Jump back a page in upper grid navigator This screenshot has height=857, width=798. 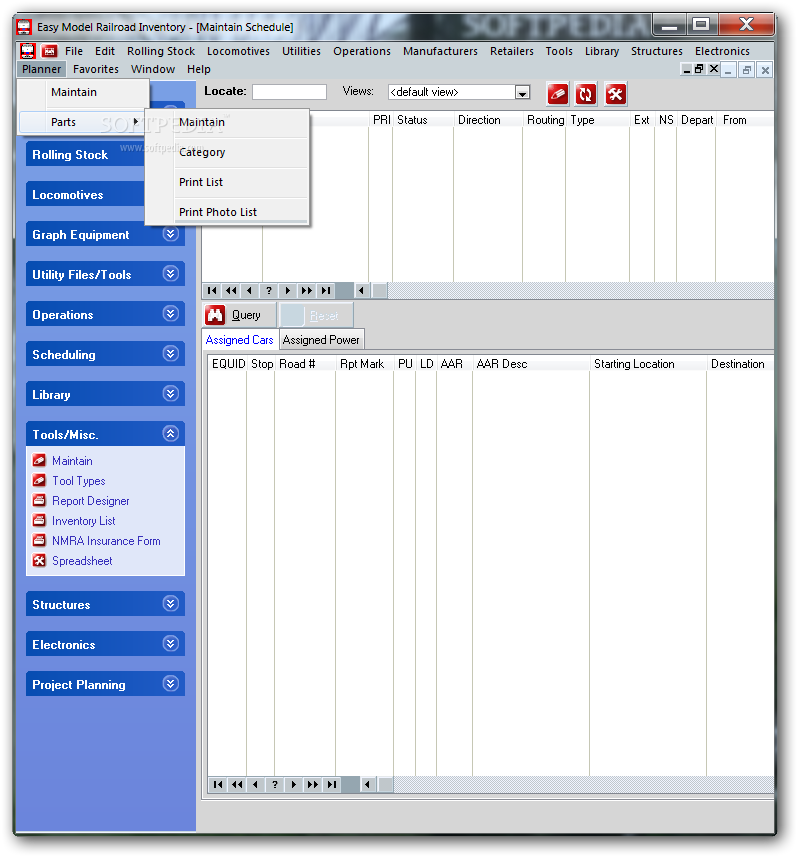231,291
